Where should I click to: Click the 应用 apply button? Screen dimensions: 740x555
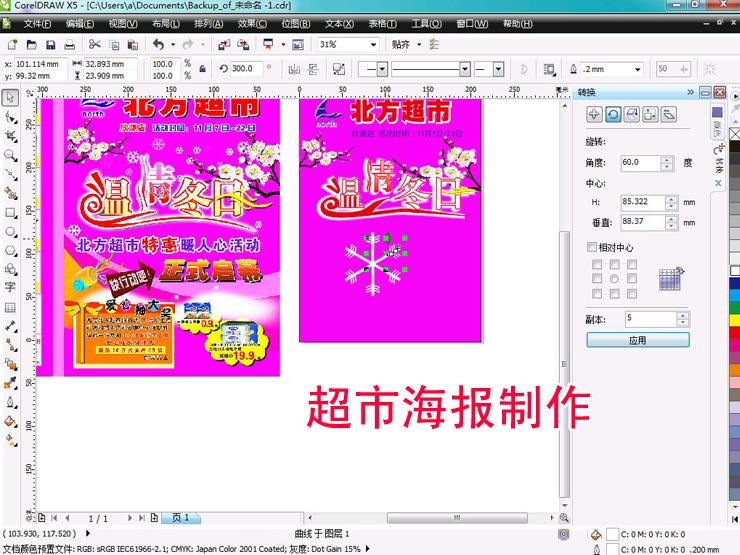coord(637,340)
